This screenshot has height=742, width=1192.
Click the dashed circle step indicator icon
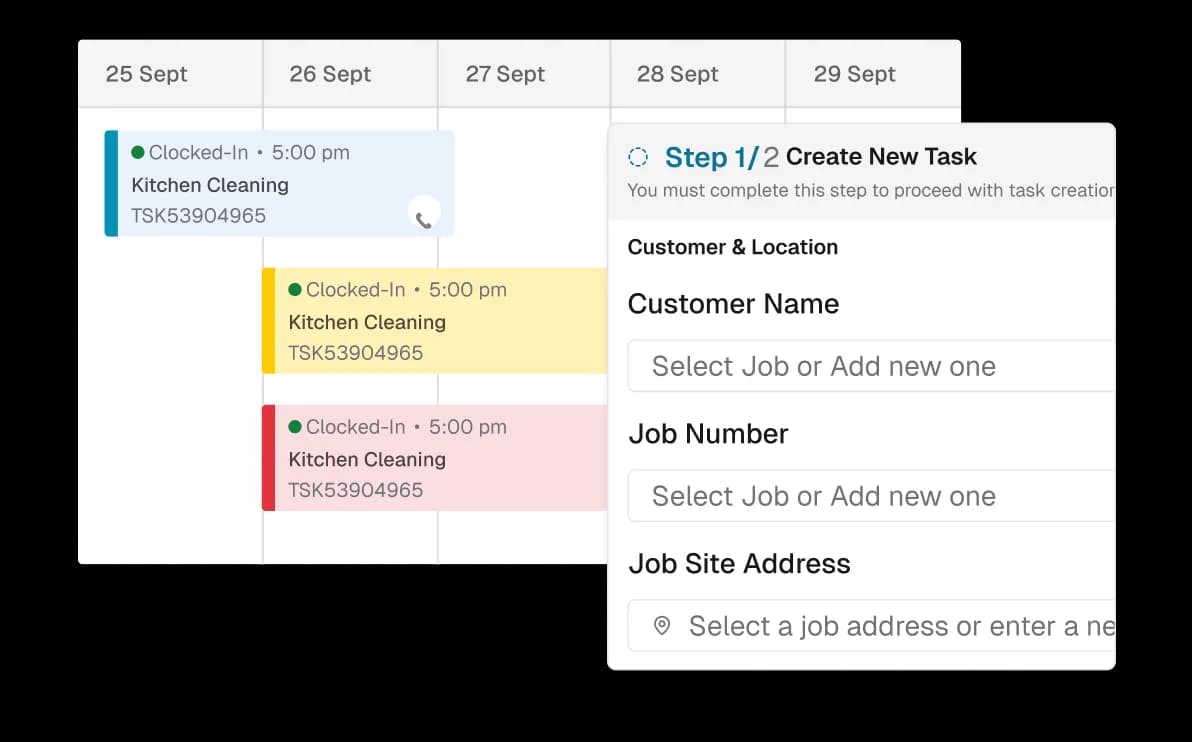tap(637, 157)
